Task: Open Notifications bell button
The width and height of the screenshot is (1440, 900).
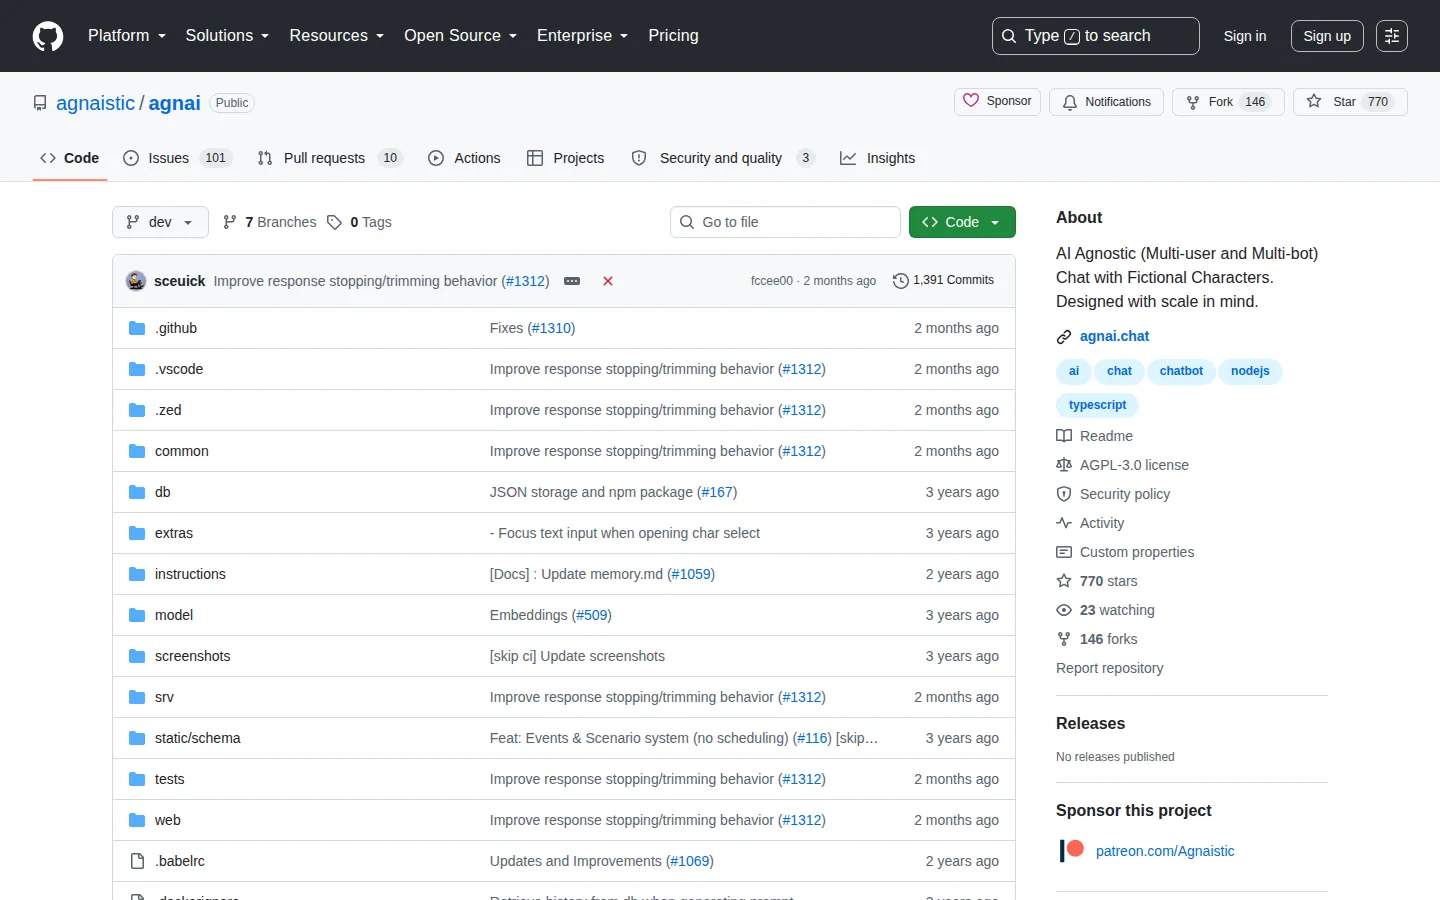Action: (1106, 102)
